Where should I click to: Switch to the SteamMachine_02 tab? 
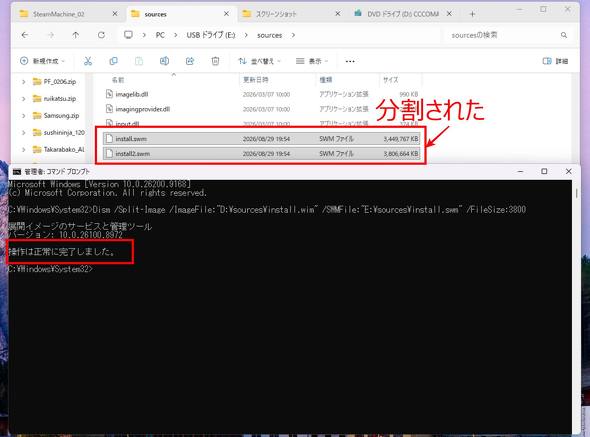58,14
